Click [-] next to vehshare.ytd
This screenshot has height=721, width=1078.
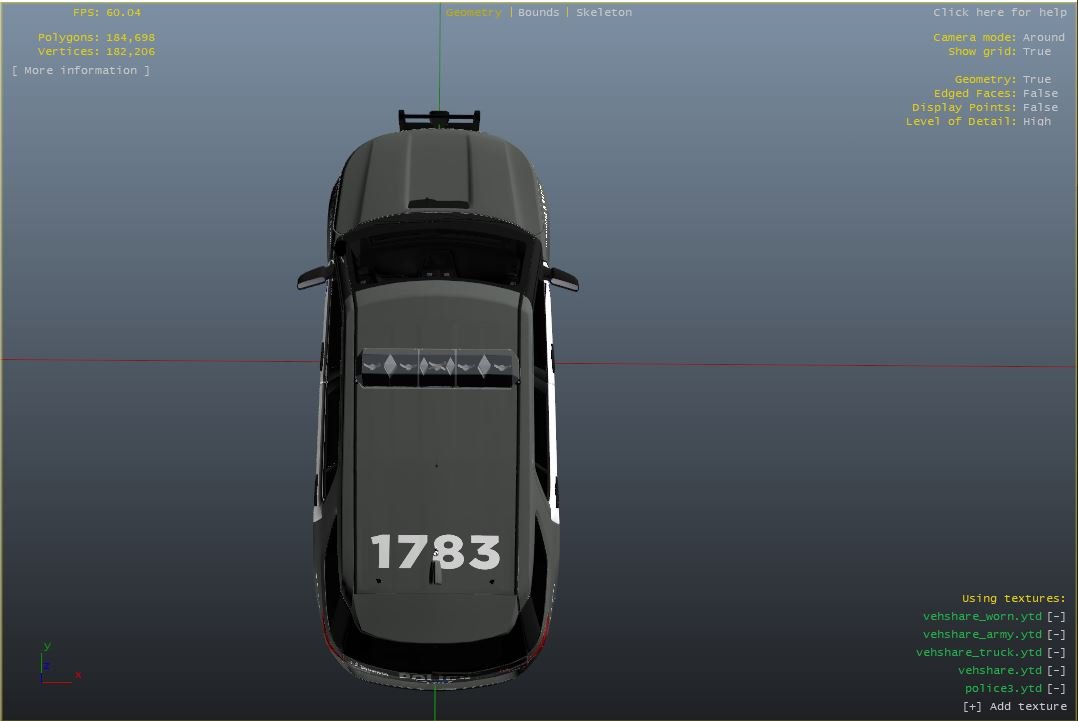1056,671
